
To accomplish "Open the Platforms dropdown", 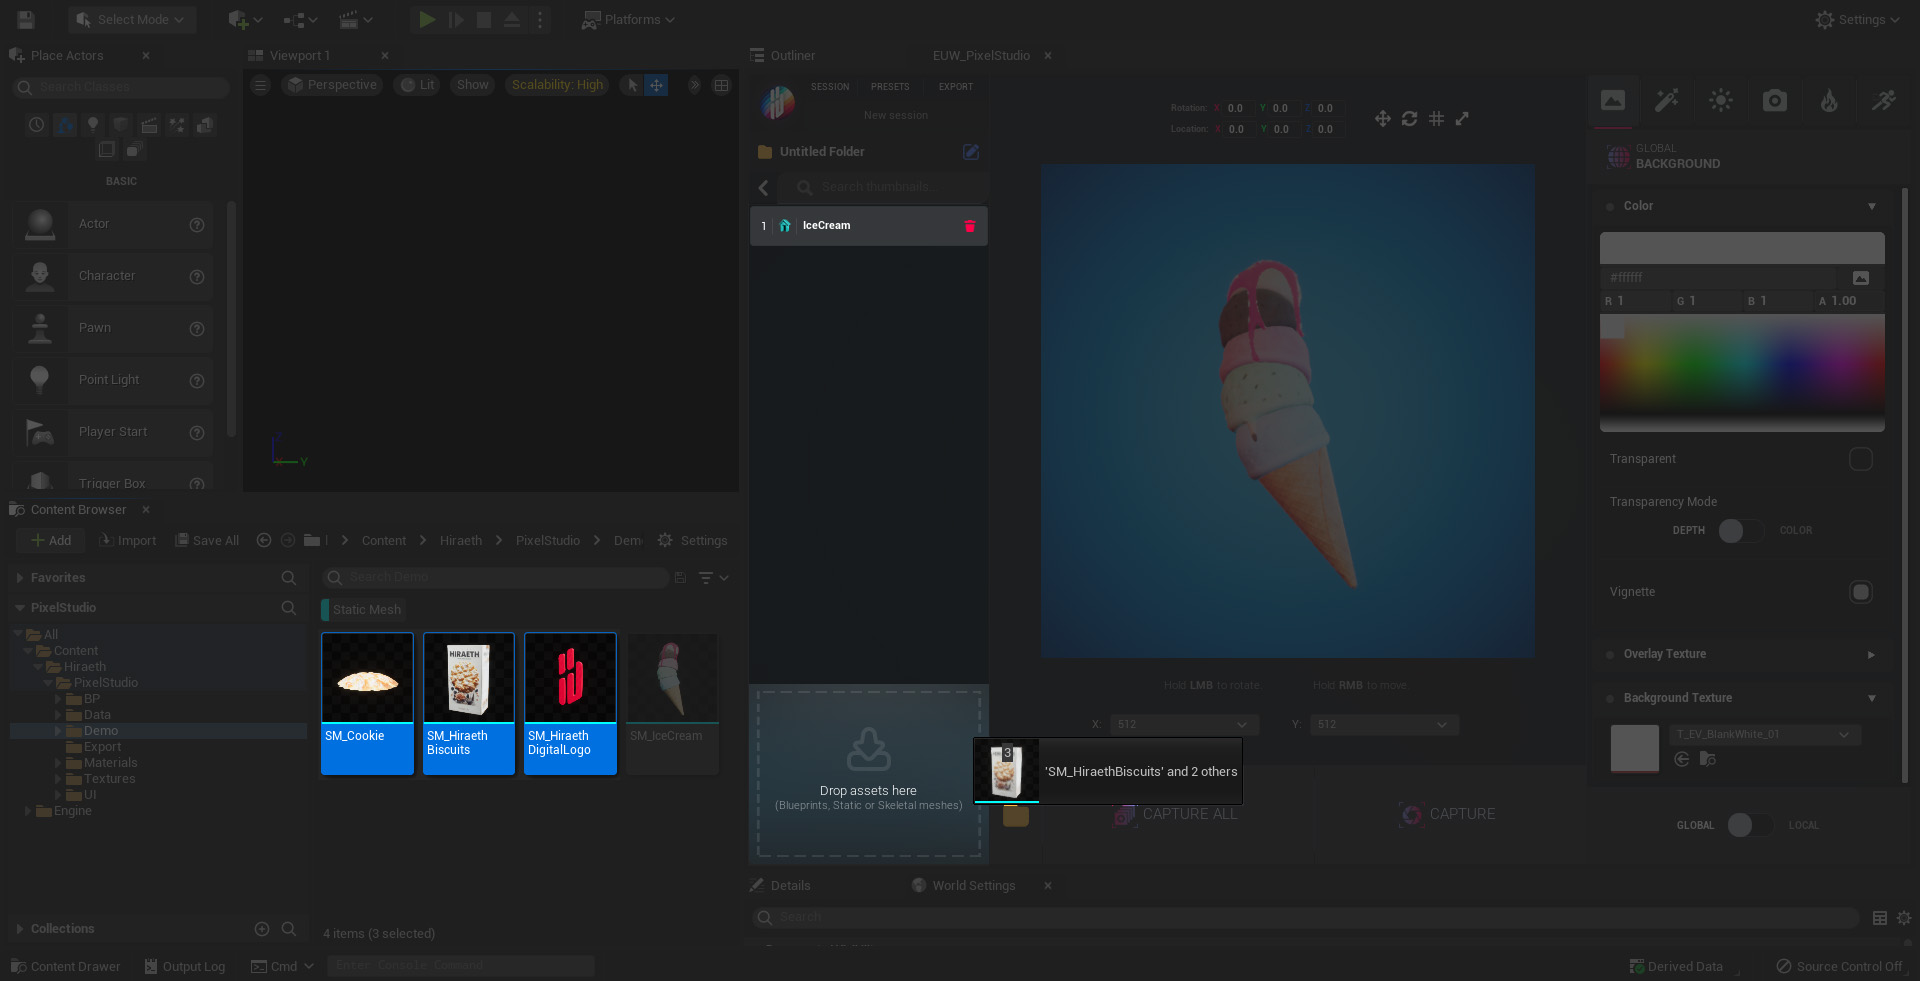I will coord(629,20).
